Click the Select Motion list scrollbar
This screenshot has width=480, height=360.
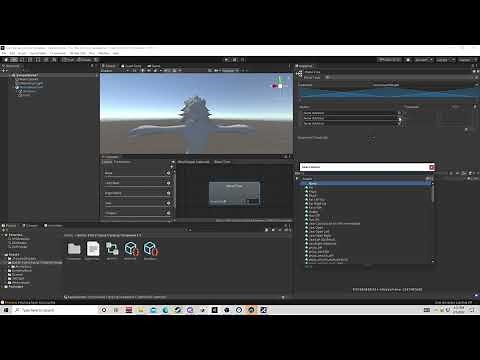pyautogui.click(x=433, y=193)
